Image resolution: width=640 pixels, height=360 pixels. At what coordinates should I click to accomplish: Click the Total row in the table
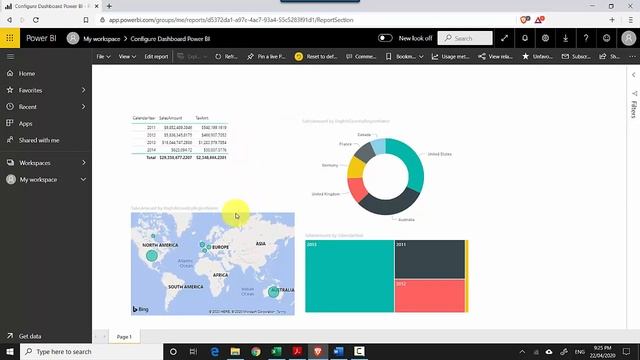[x=180, y=158]
